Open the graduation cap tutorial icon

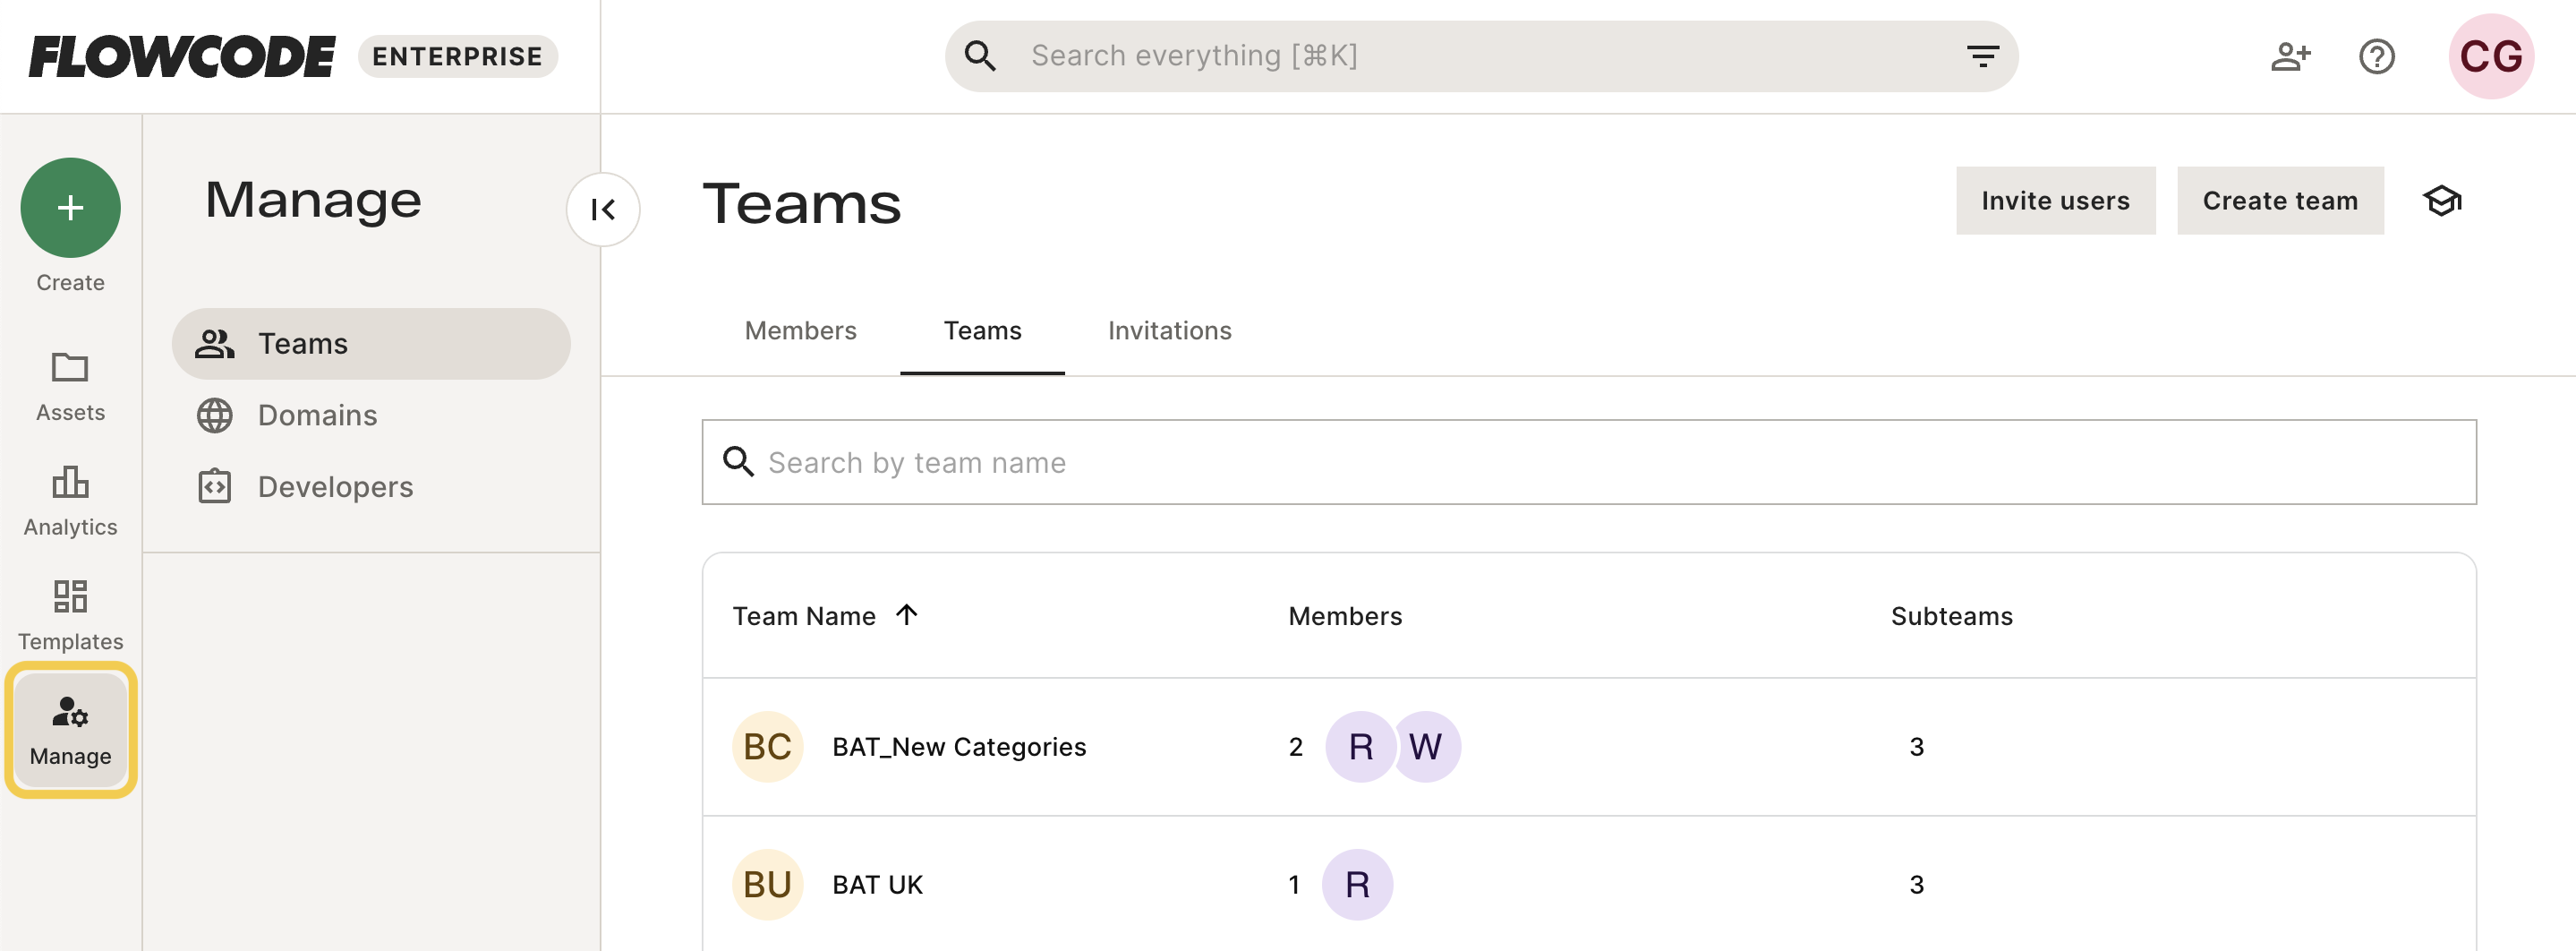coord(2442,201)
